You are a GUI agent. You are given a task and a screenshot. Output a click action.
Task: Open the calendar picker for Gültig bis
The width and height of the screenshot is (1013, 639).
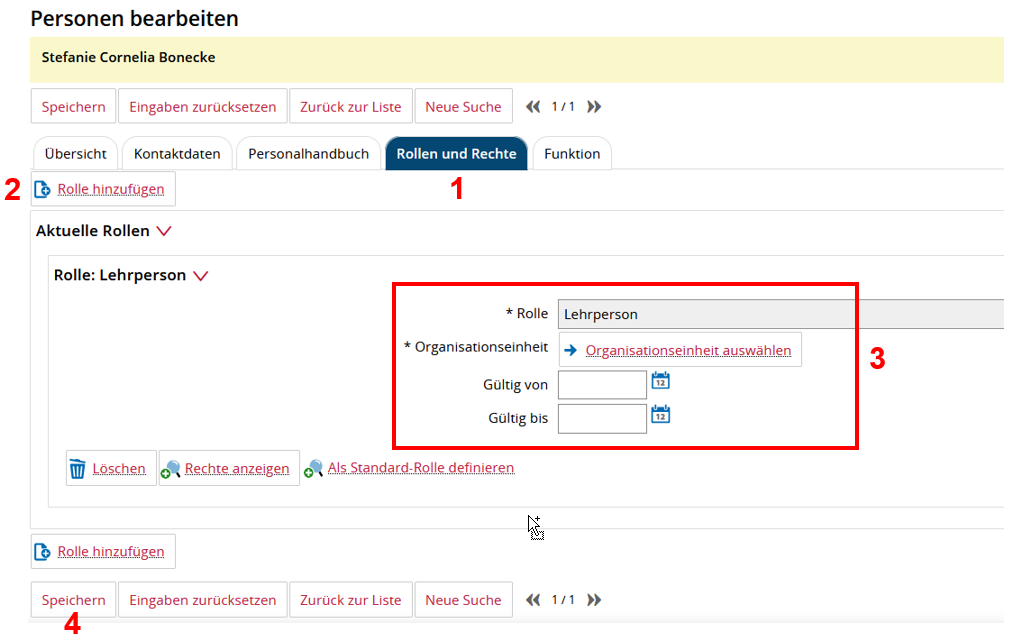pyautogui.click(x=660, y=414)
